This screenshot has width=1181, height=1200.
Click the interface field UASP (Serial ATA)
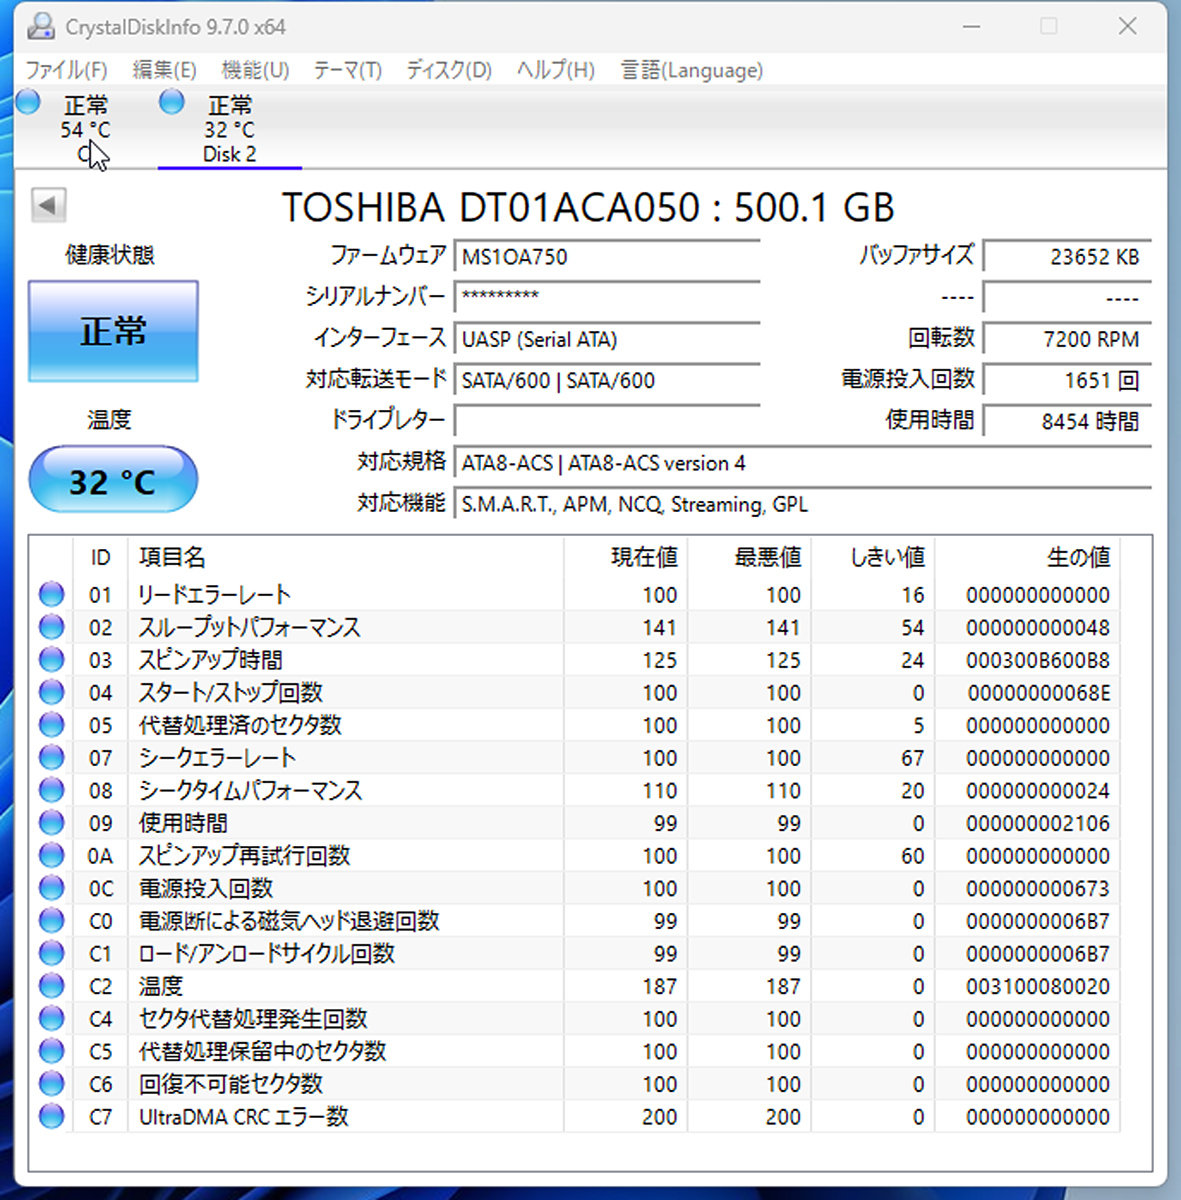[x=607, y=339]
